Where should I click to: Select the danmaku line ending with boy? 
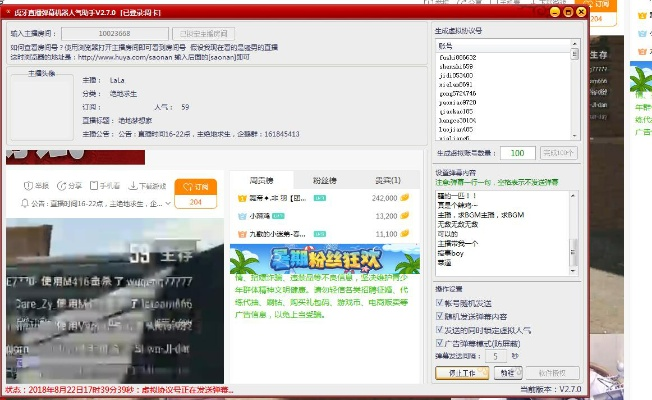450,253
